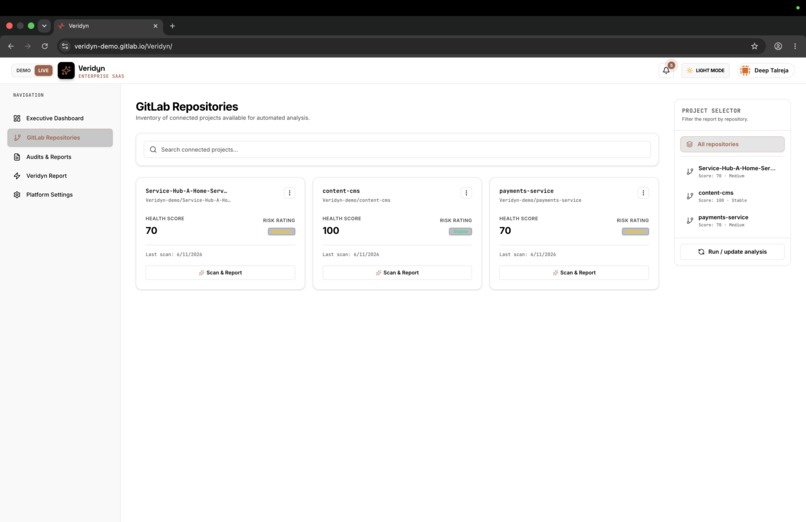
Task: Click the All repositories stack icon
Action: pos(689,144)
